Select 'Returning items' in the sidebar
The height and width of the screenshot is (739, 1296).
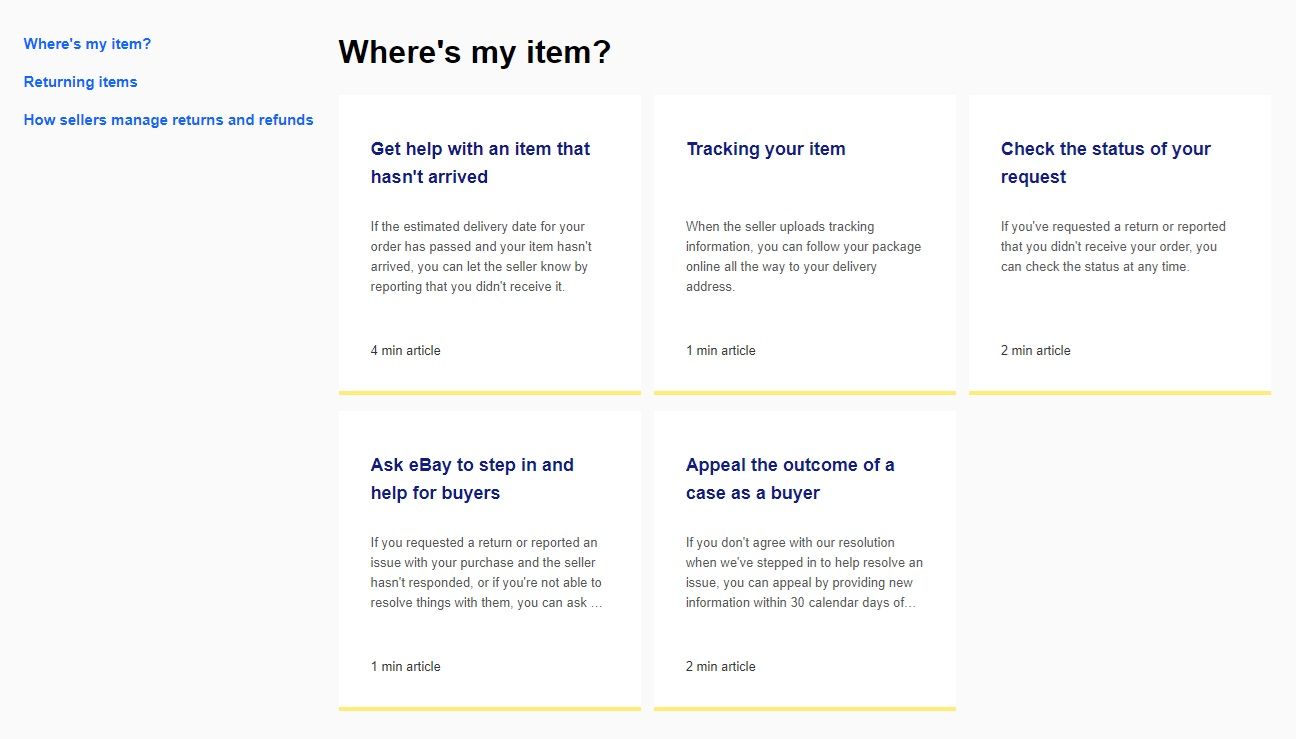[x=80, y=82]
